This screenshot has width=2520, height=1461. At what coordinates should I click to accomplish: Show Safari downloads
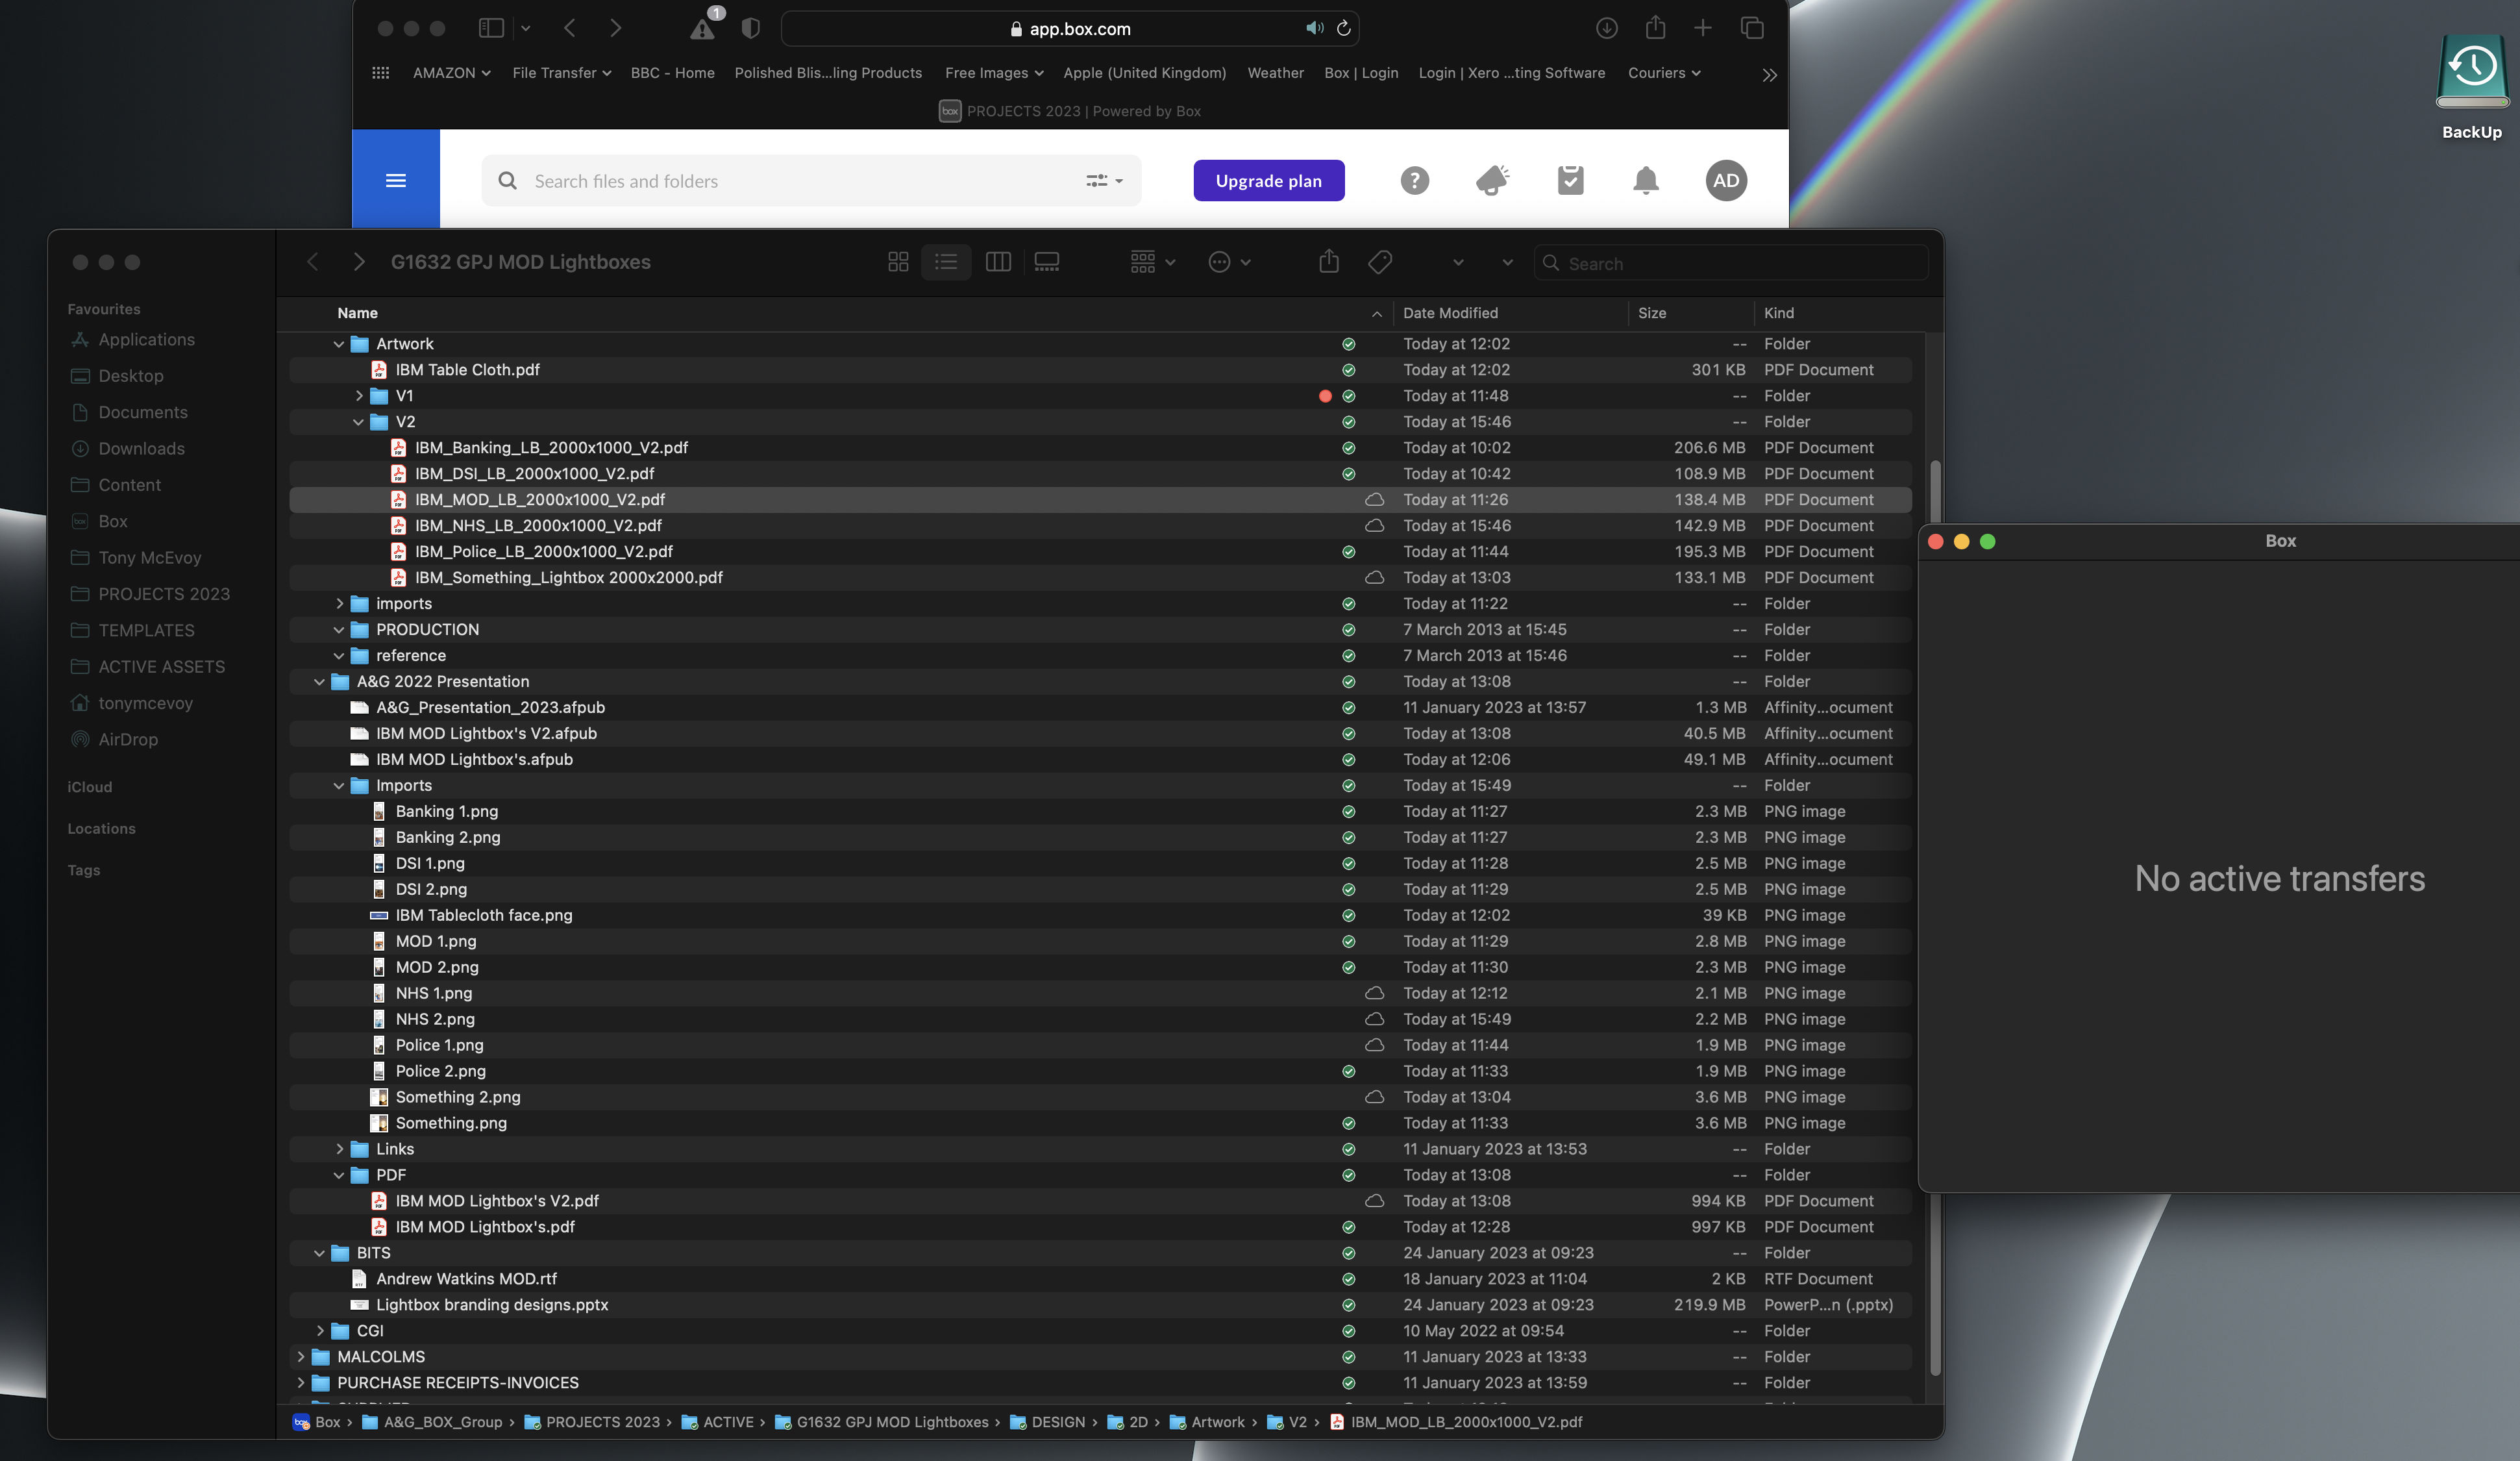(x=1606, y=28)
